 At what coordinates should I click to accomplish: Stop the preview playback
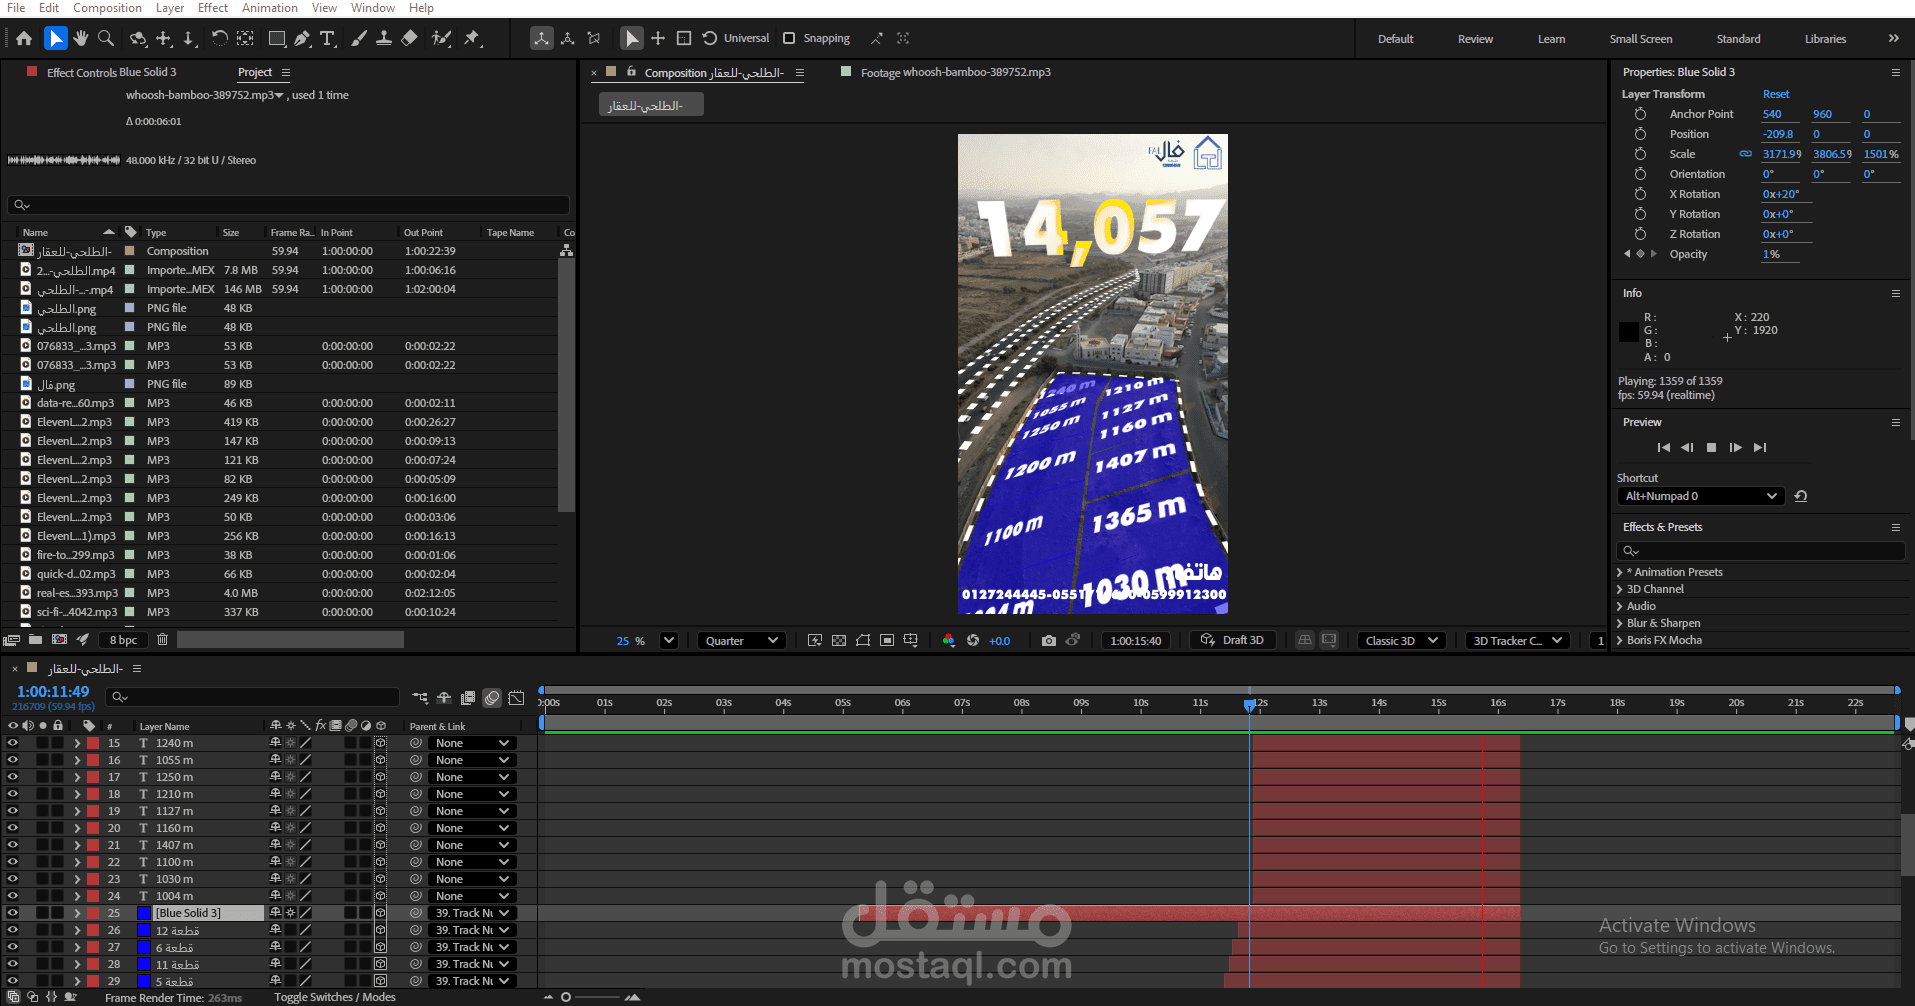coord(1711,448)
